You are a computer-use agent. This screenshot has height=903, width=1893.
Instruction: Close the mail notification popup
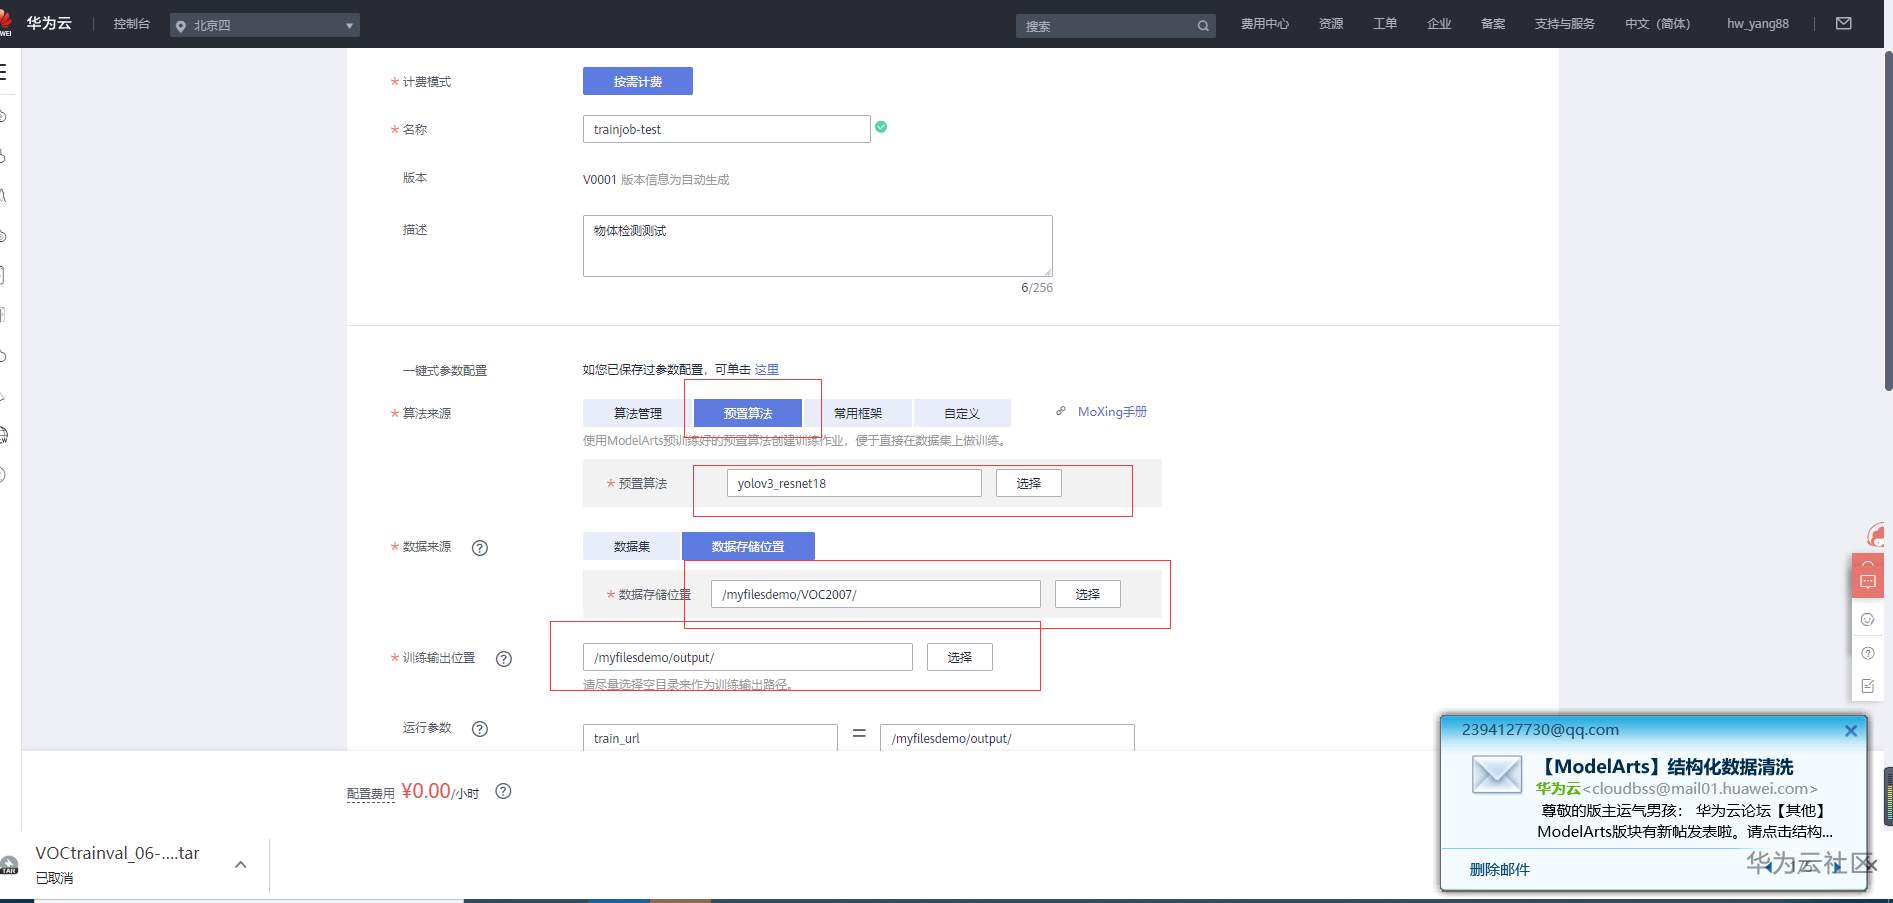pyautogui.click(x=1851, y=731)
